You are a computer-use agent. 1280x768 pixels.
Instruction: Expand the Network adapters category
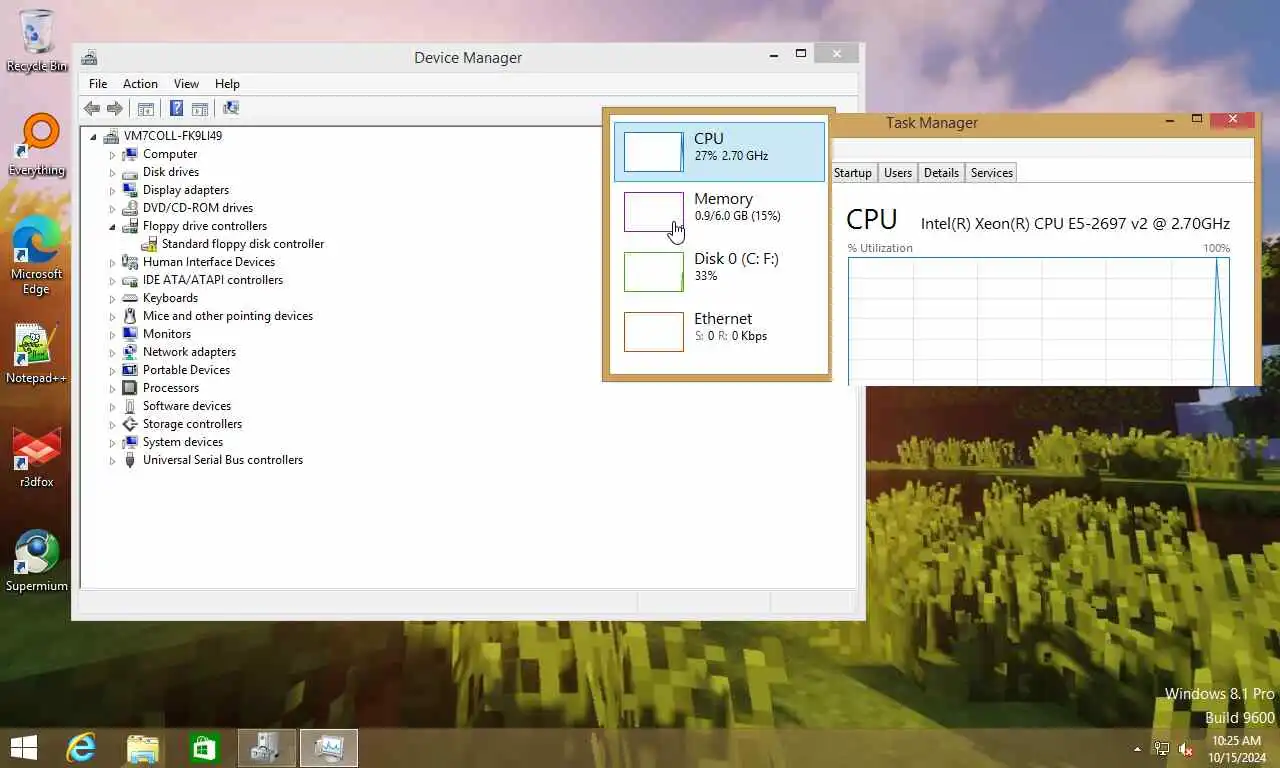(112, 352)
